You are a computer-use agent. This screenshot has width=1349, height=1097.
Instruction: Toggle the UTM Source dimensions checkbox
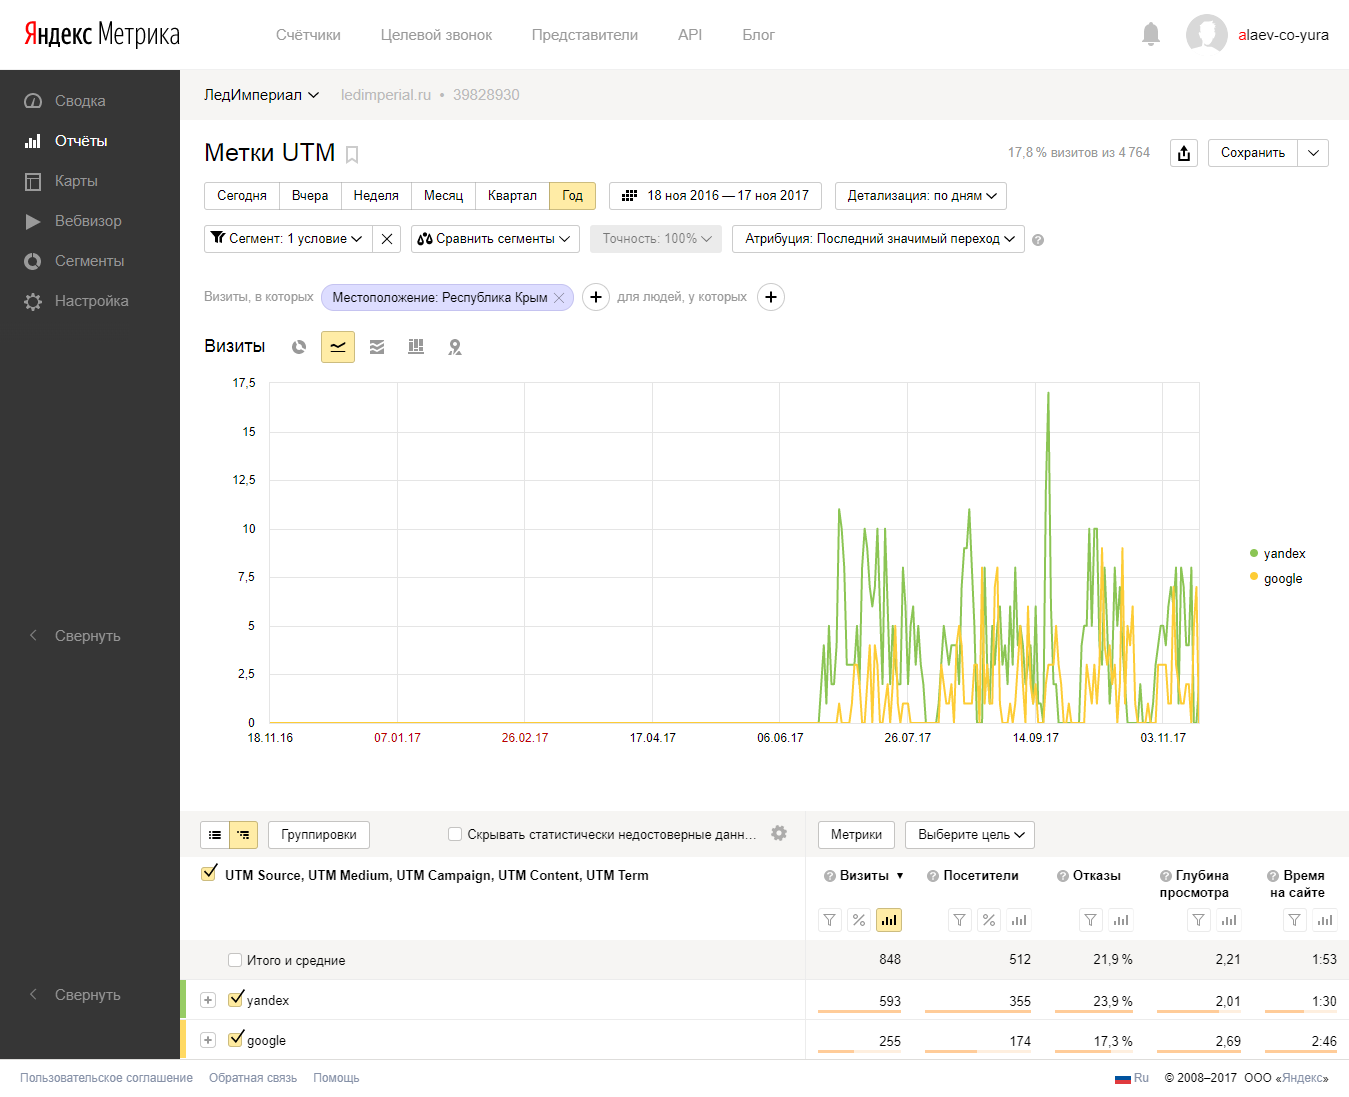click(209, 873)
